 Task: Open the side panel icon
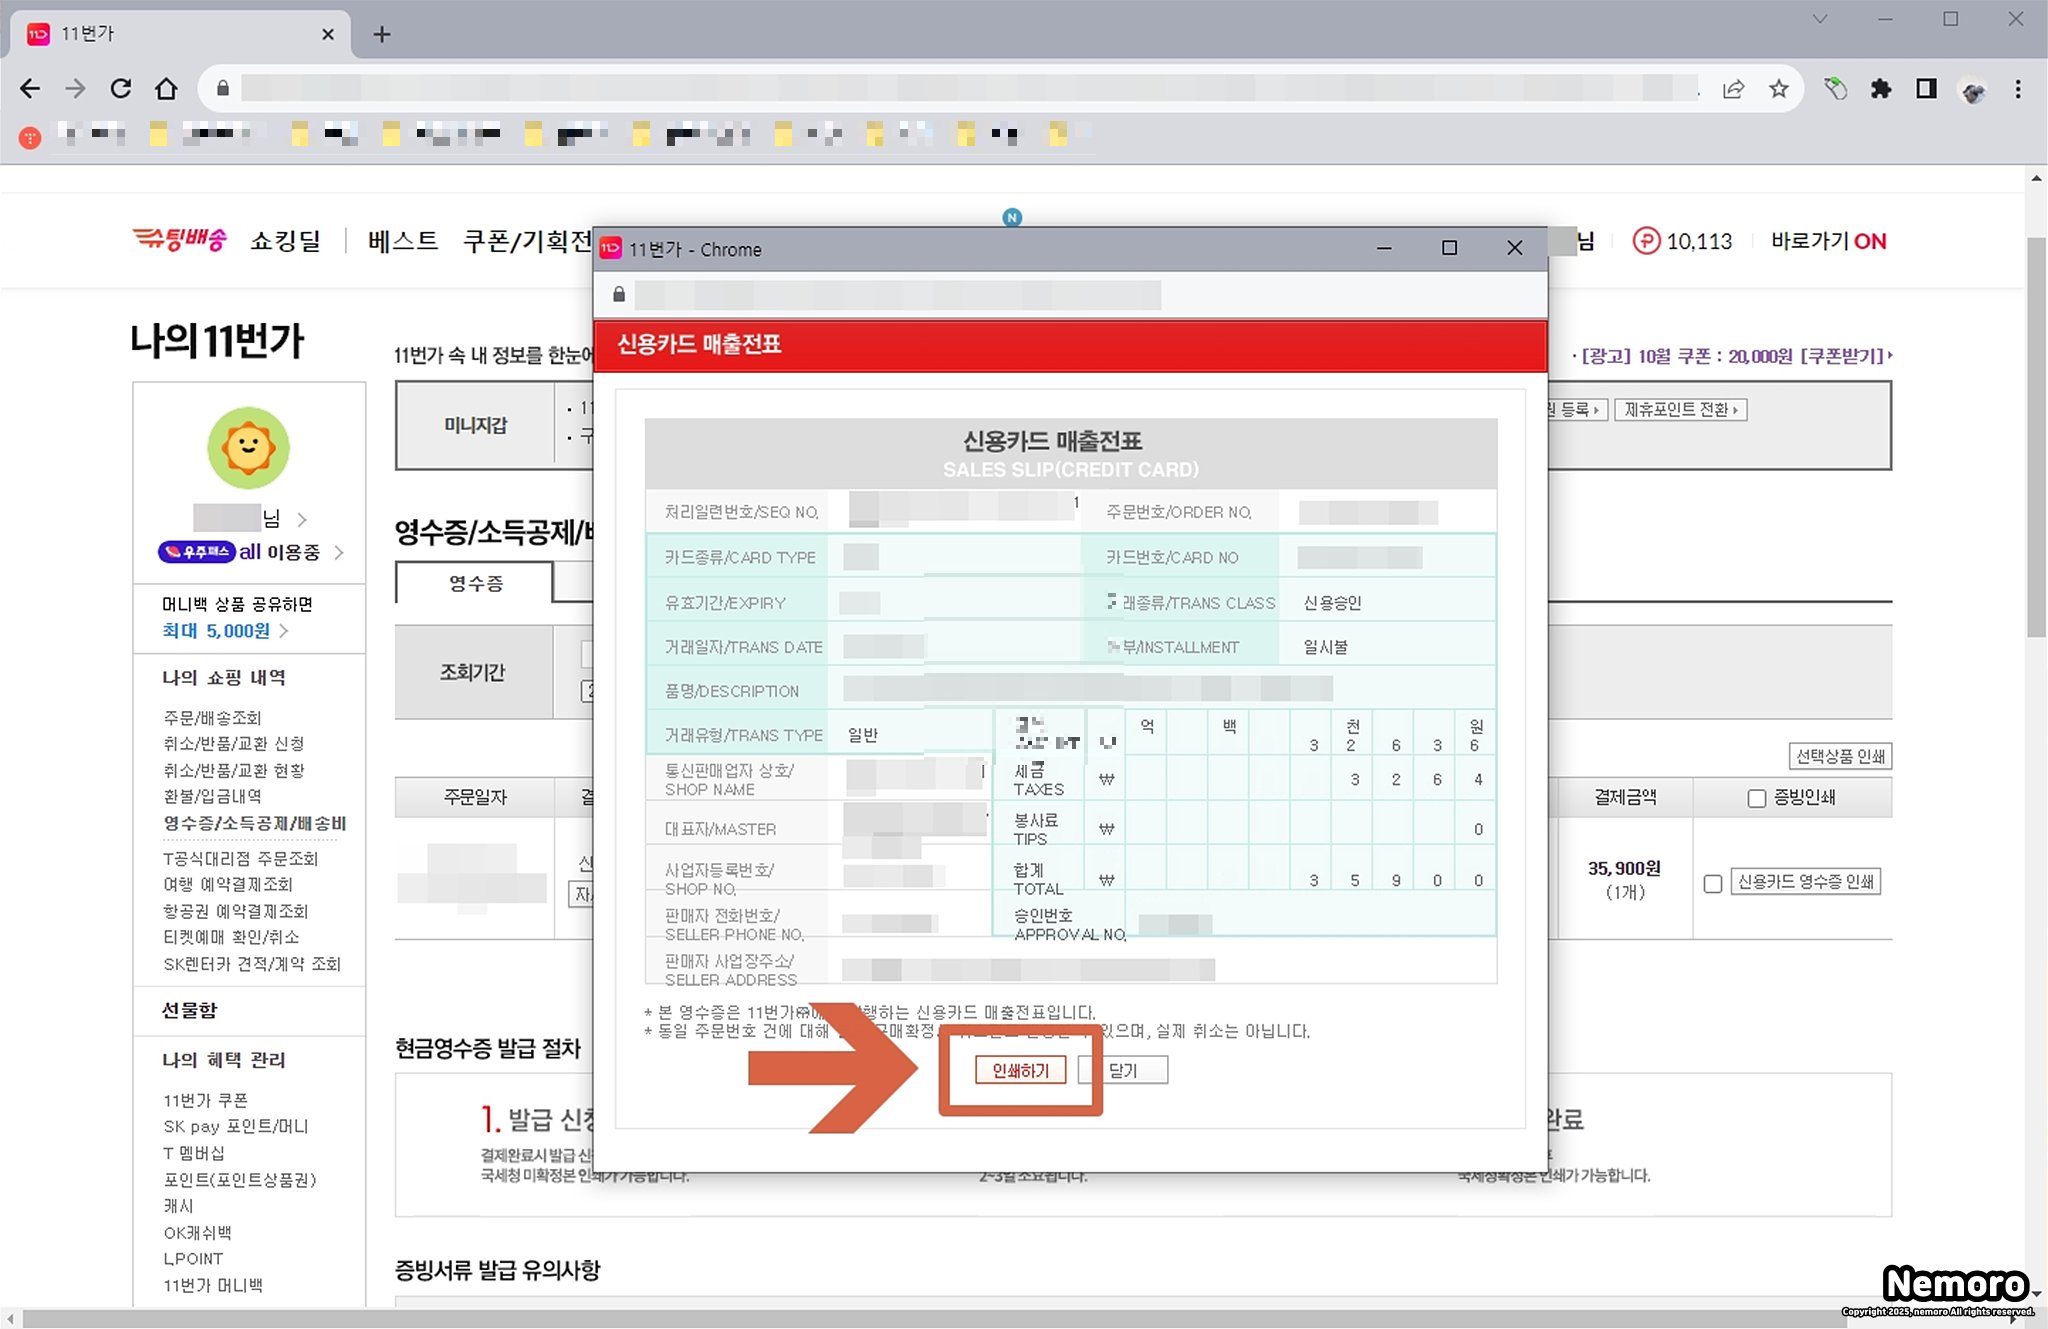point(1926,89)
